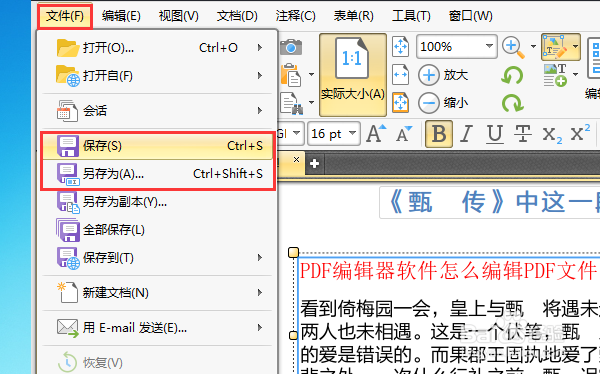
Task: Click the paste clipboard icon
Action: pos(292,74)
